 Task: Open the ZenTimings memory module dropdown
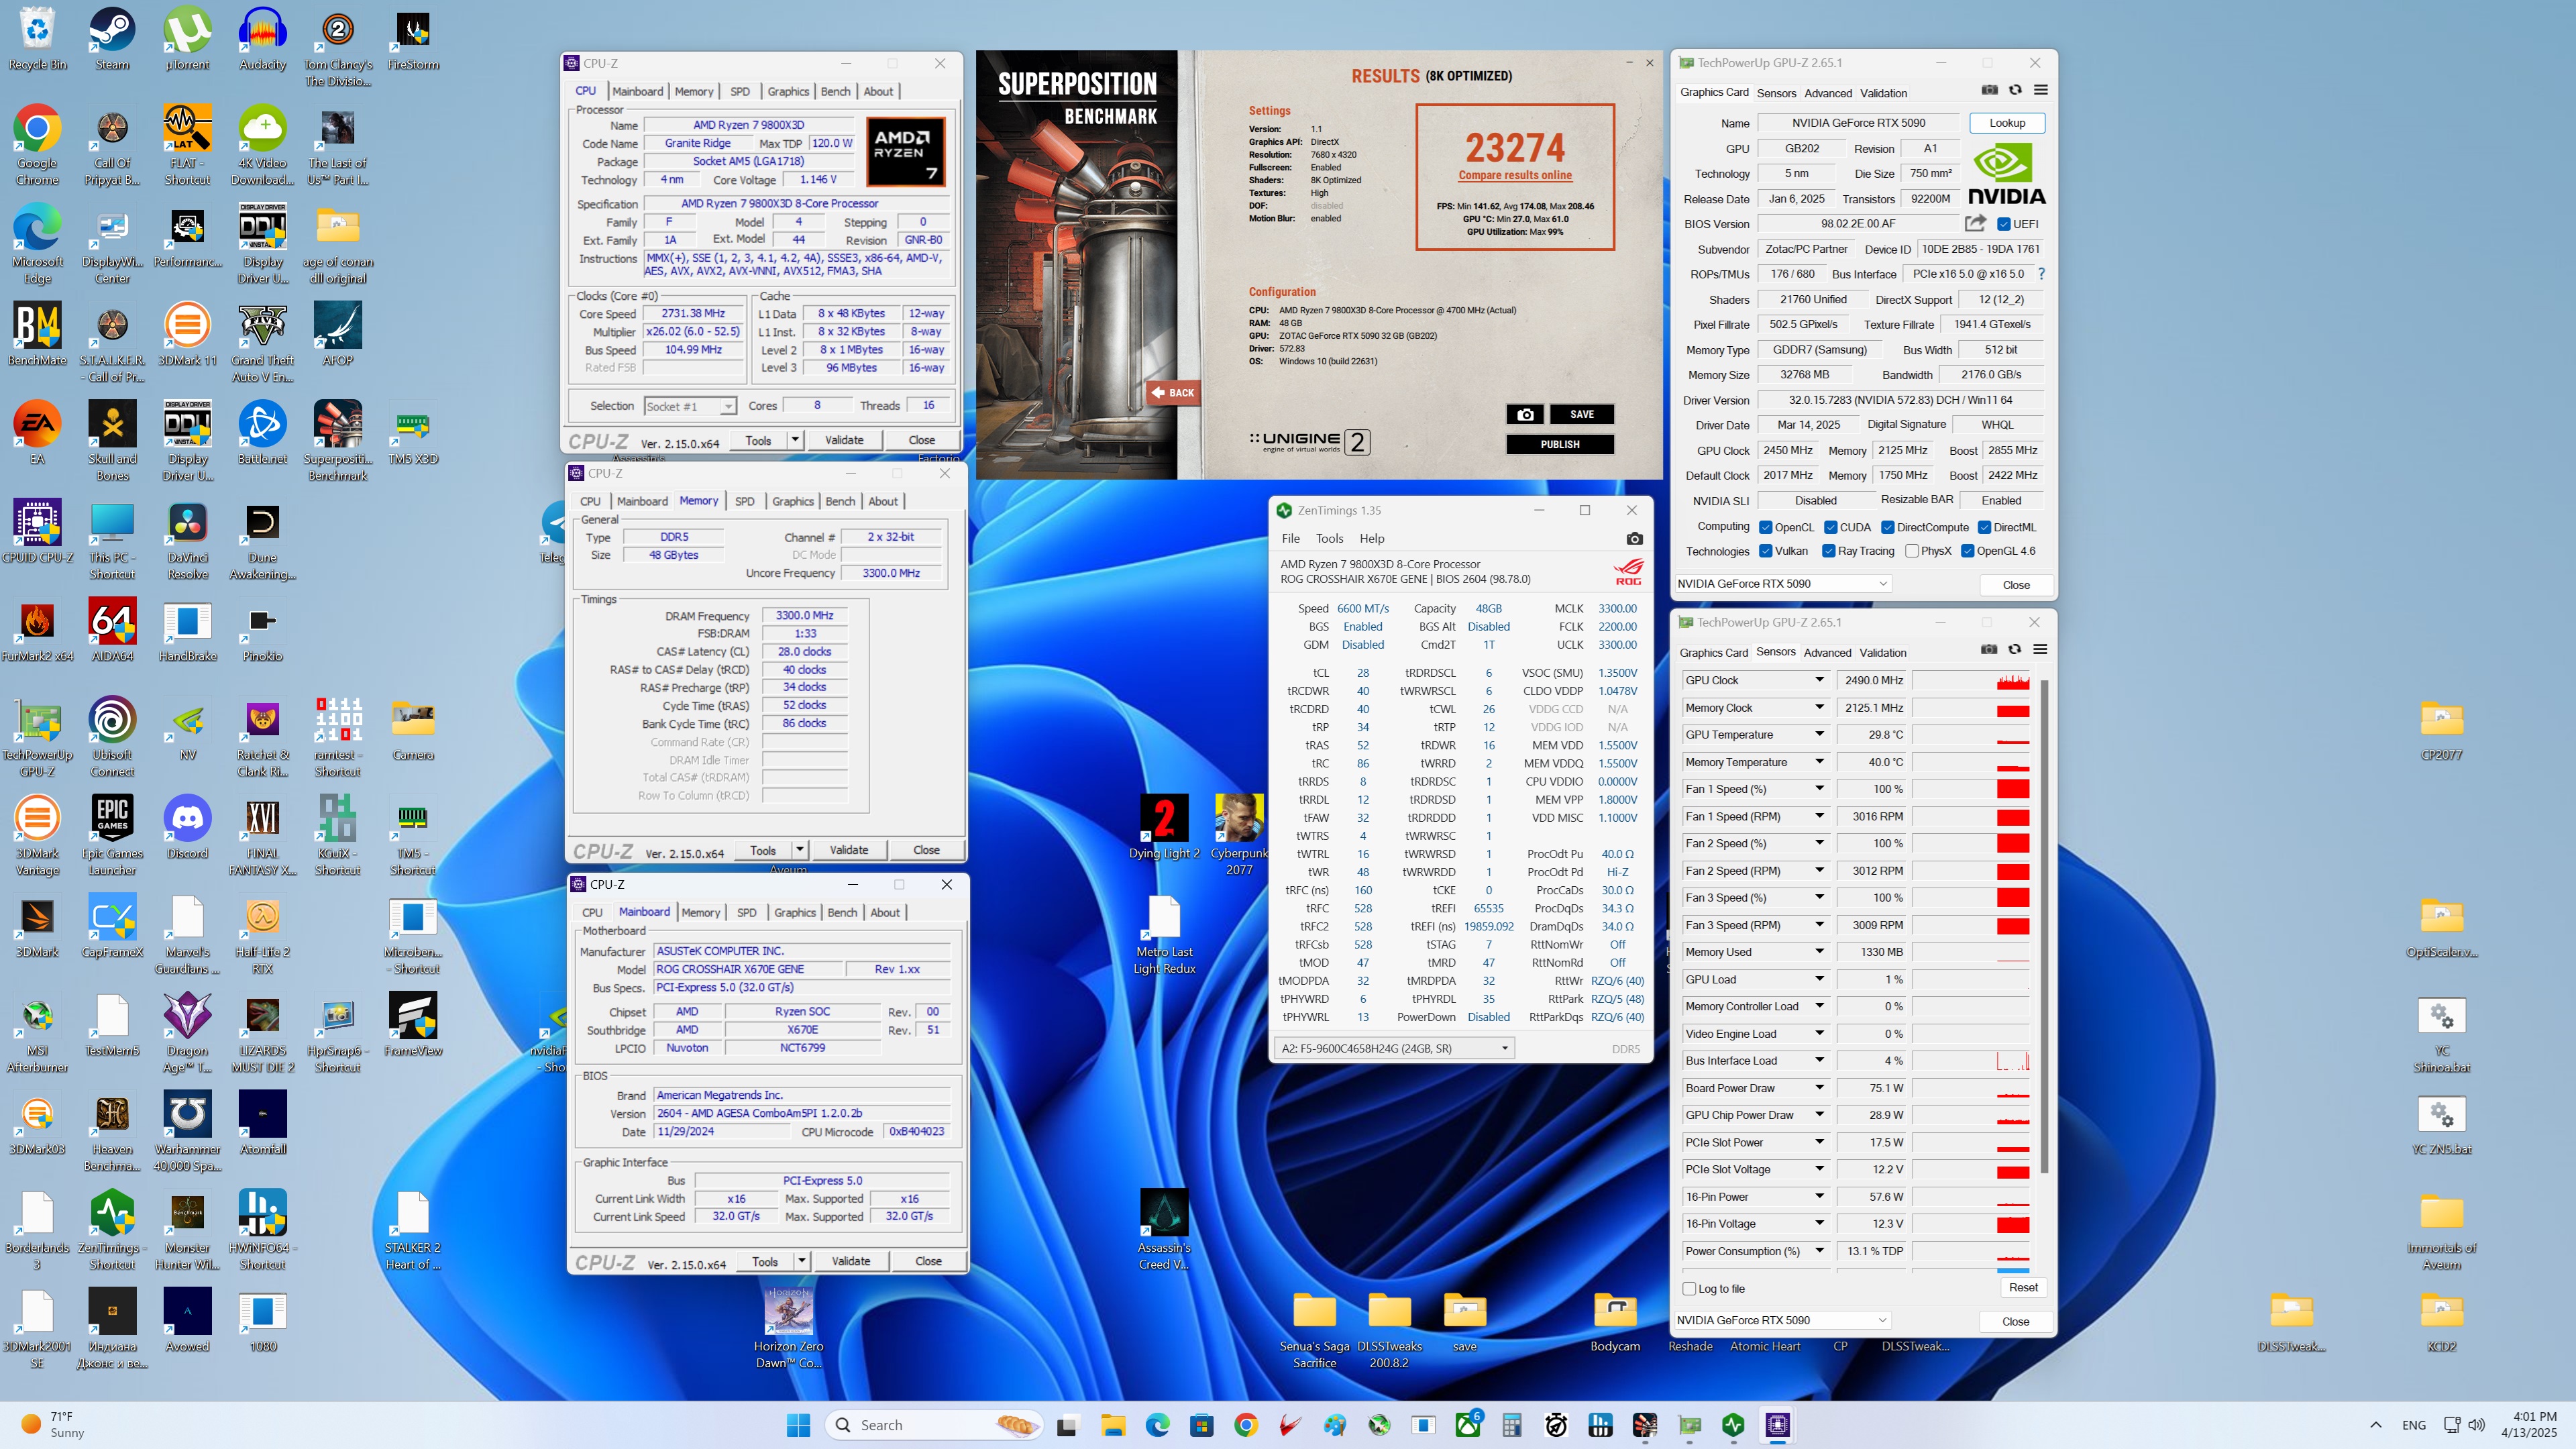click(1394, 1048)
